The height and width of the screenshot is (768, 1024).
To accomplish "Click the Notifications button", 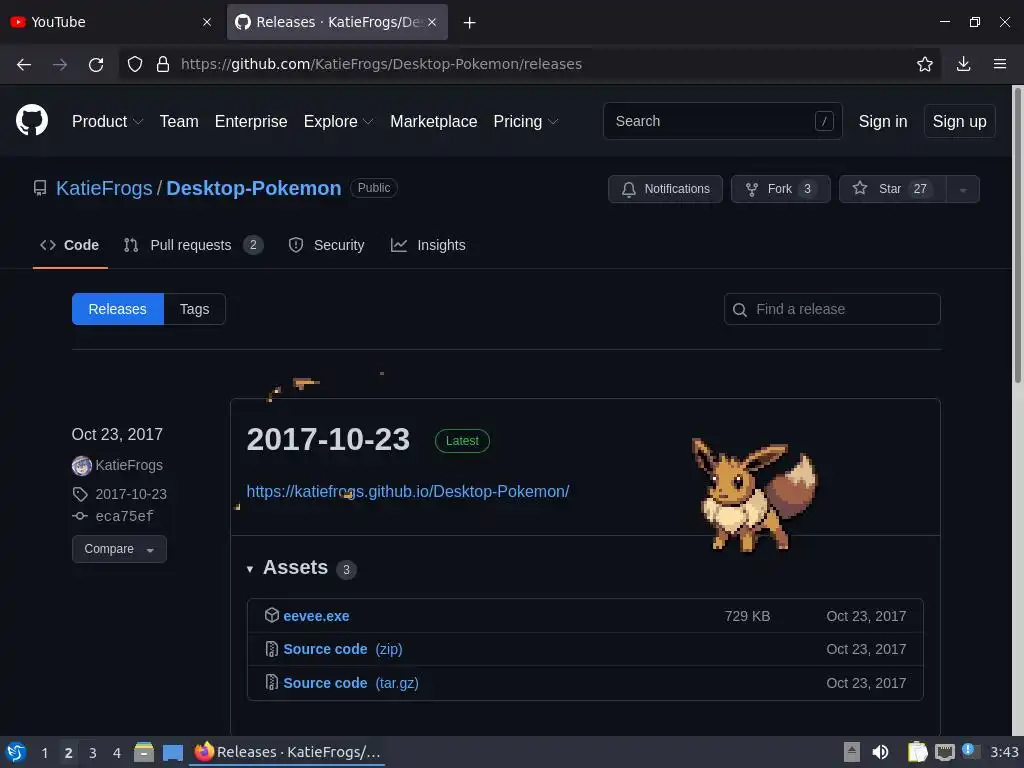I will [x=665, y=189].
